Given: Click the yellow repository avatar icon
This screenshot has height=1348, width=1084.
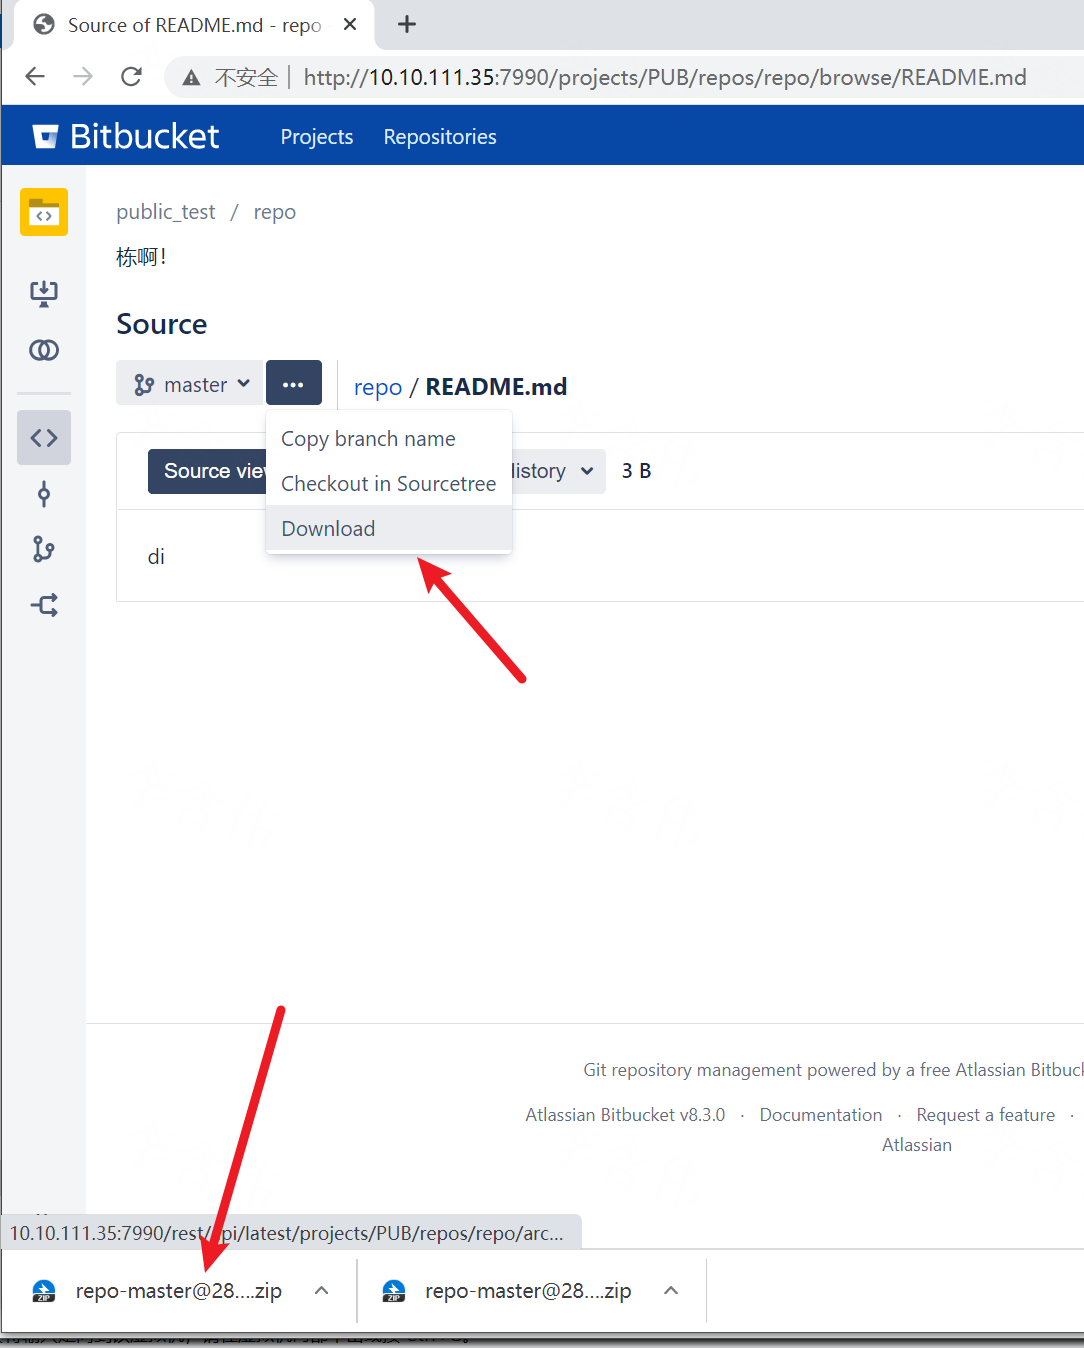Looking at the screenshot, I should [x=44, y=212].
